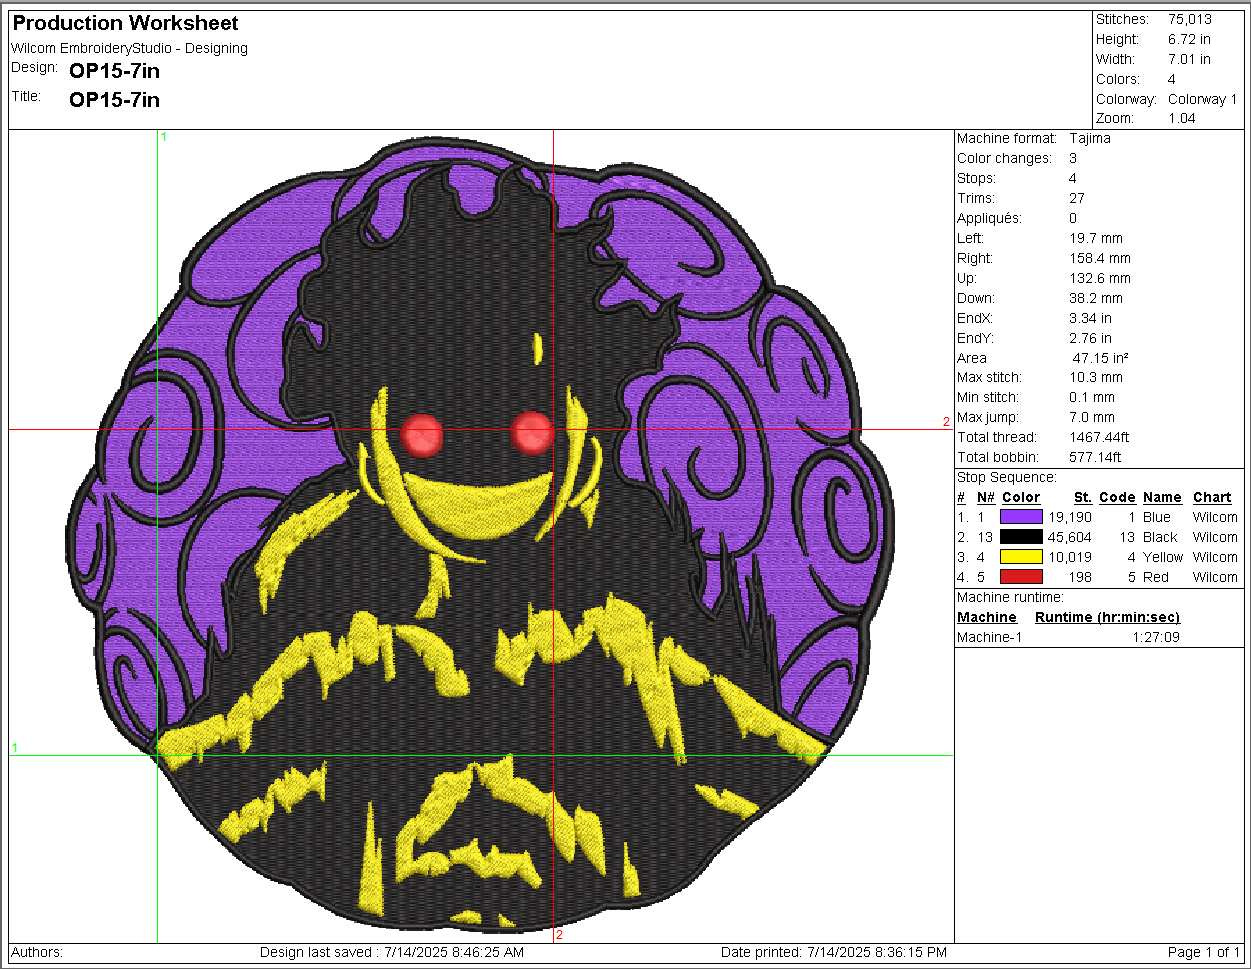The image size is (1251, 969).
Task: Select the Stitches value "75,013"
Action: 1190,19
